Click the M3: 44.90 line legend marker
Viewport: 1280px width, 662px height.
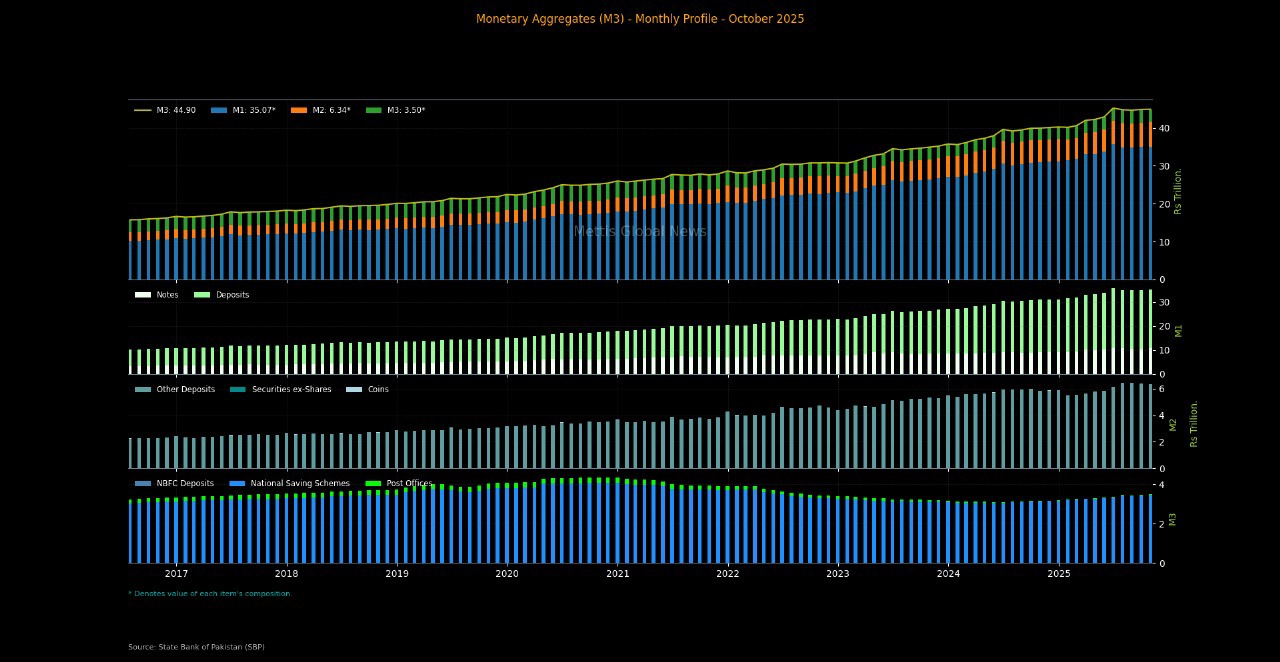click(142, 110)
